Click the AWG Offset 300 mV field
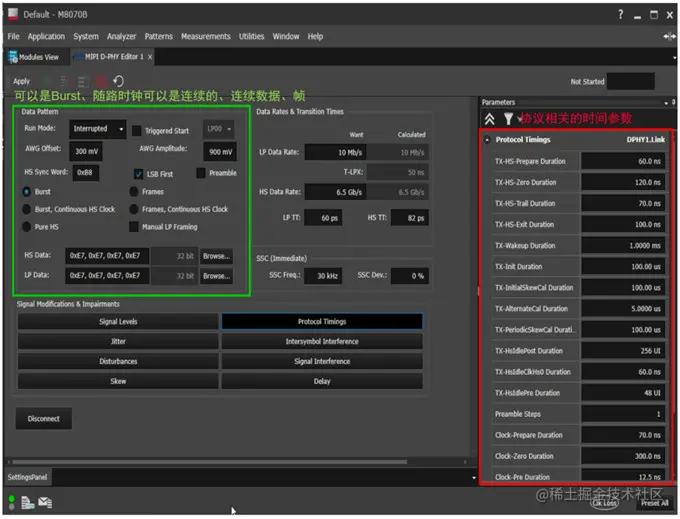Viewport: 680px width, 519px height. tap(86, 151)
